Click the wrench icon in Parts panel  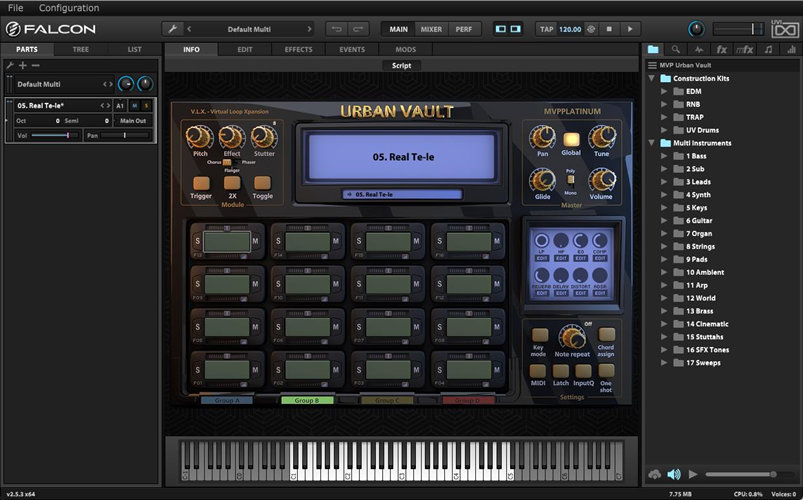pos(10,65)
